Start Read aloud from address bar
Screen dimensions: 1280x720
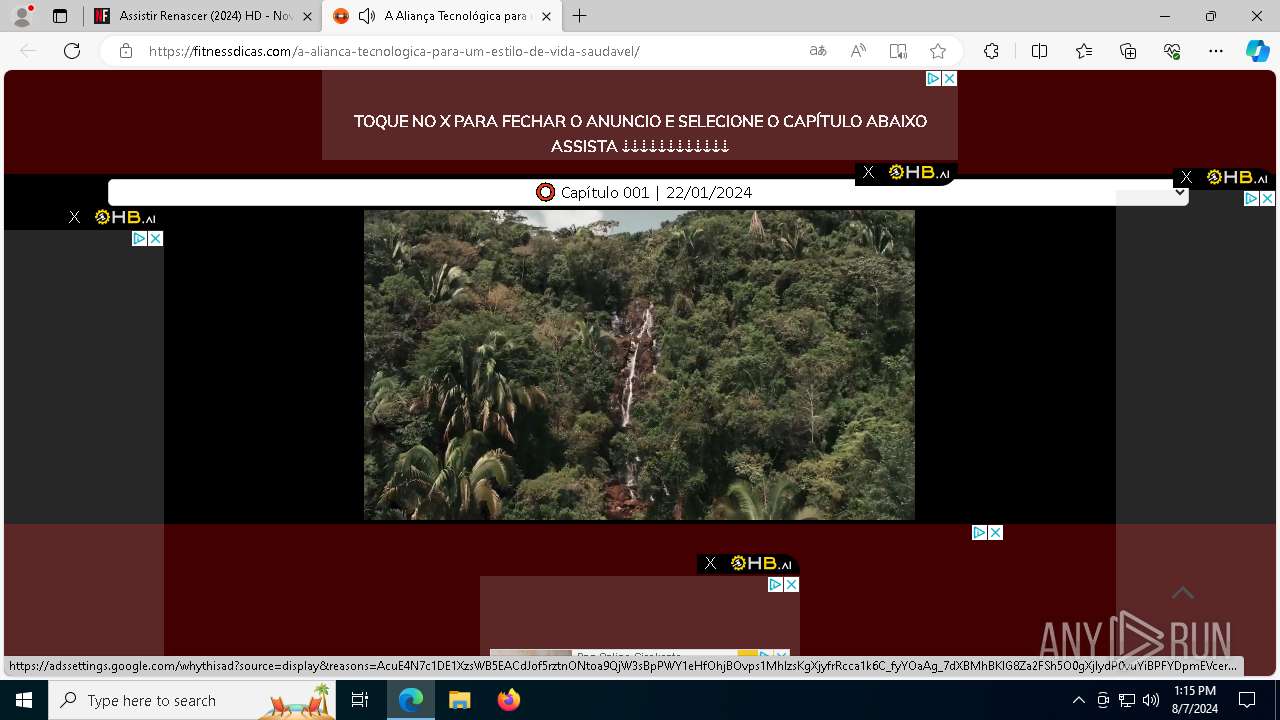[x=858, y=51]
